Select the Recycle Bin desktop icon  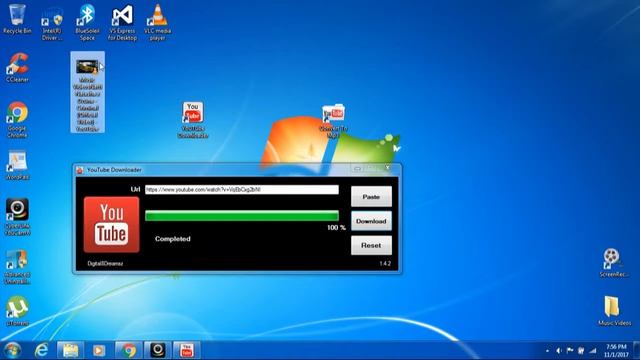pyautogui.click(x=17, y=19)
